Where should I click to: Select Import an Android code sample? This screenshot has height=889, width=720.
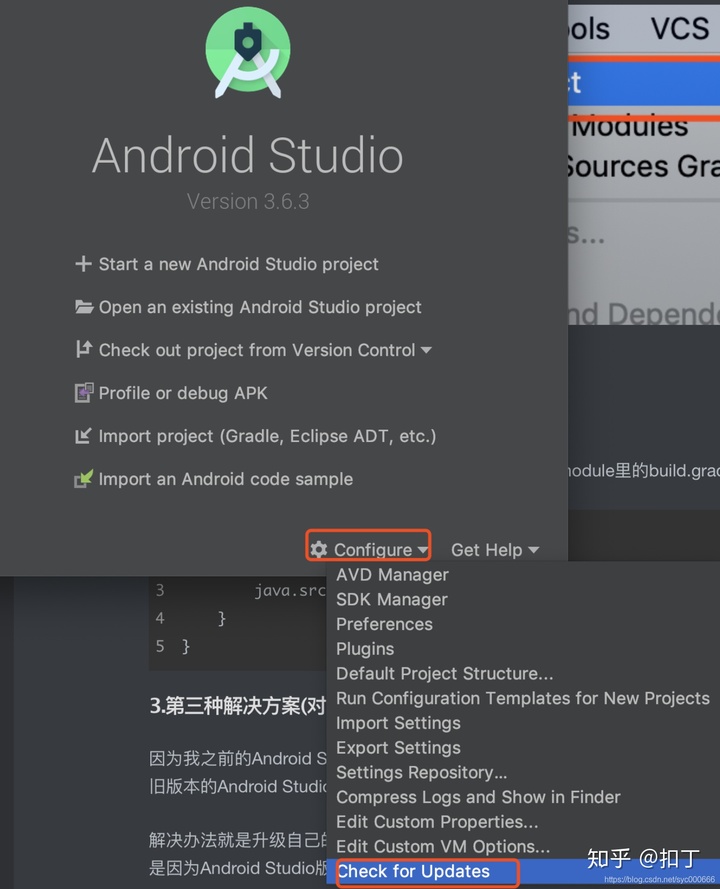coord(226,479)
